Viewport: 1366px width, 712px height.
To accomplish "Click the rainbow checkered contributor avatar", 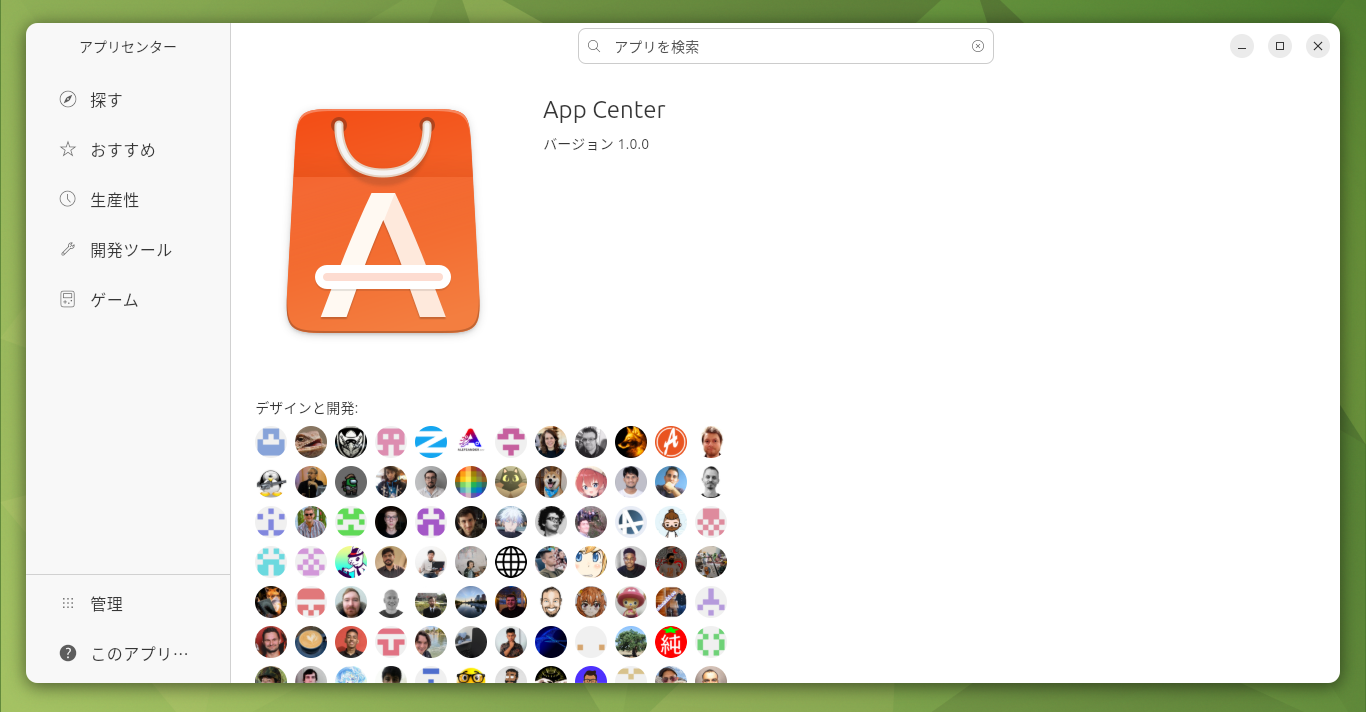I will pyautogui.click(x=471, y=482).
